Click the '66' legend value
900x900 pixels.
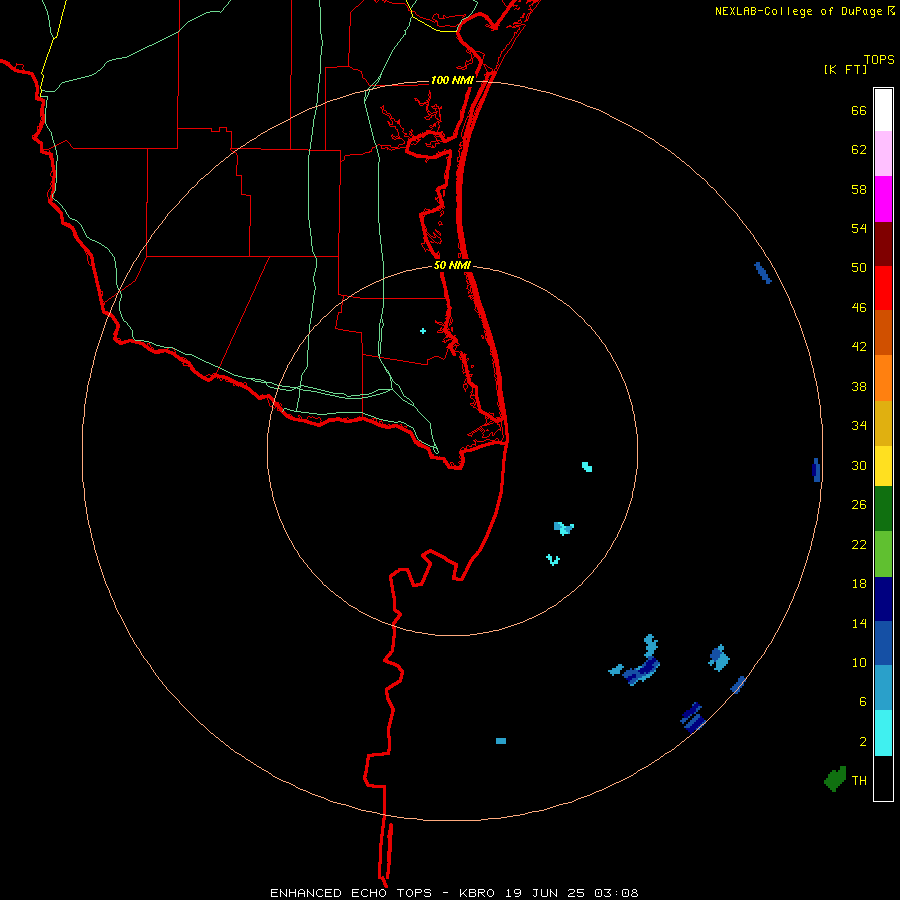coord(859,110)
